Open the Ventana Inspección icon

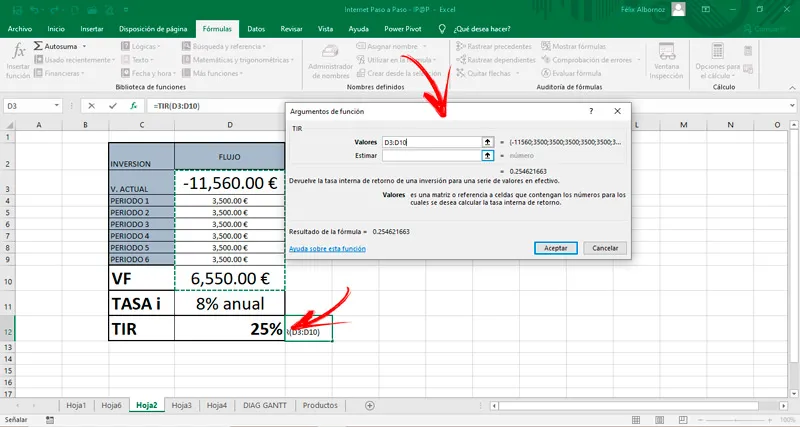[666, 52]
